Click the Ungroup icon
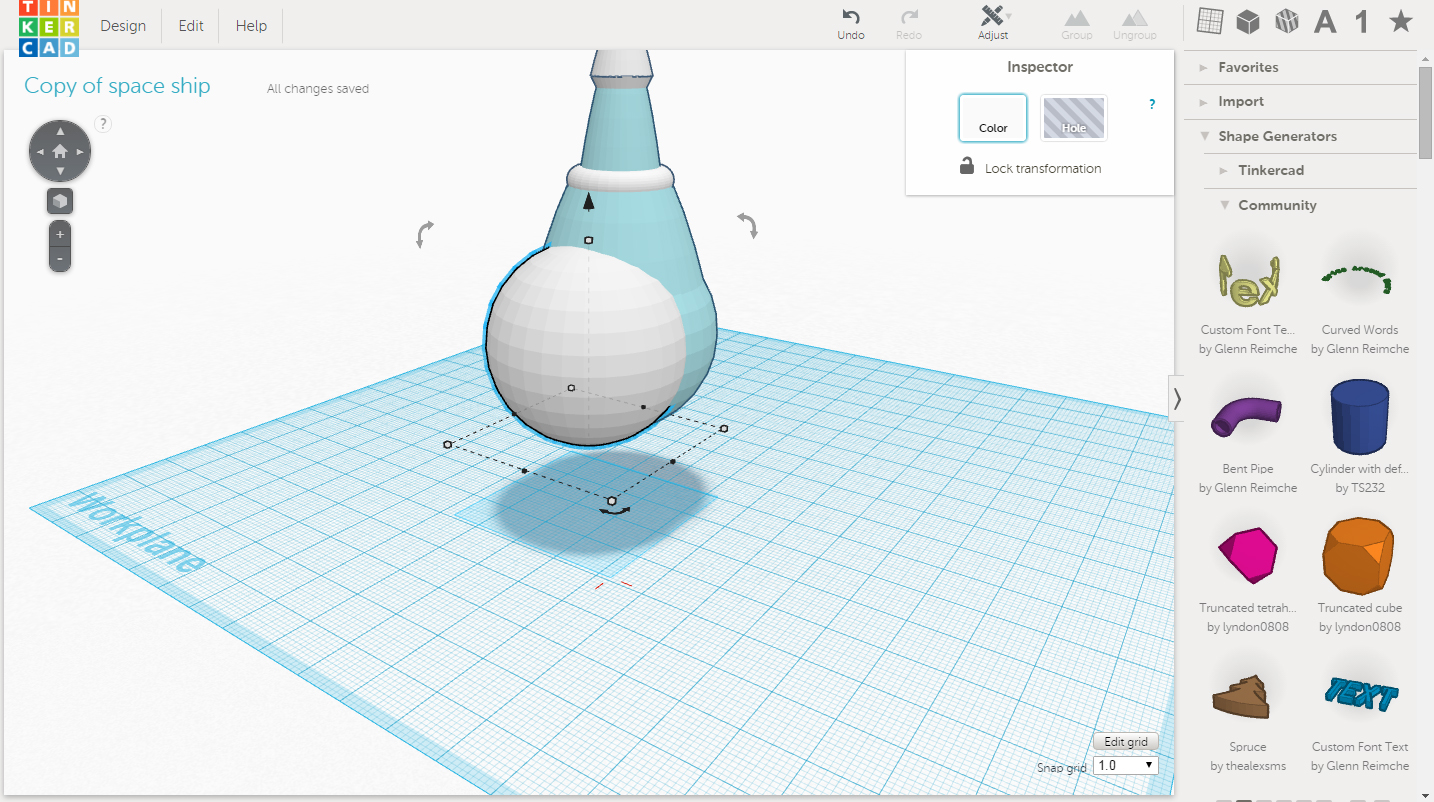 [x=1134, y=25]
